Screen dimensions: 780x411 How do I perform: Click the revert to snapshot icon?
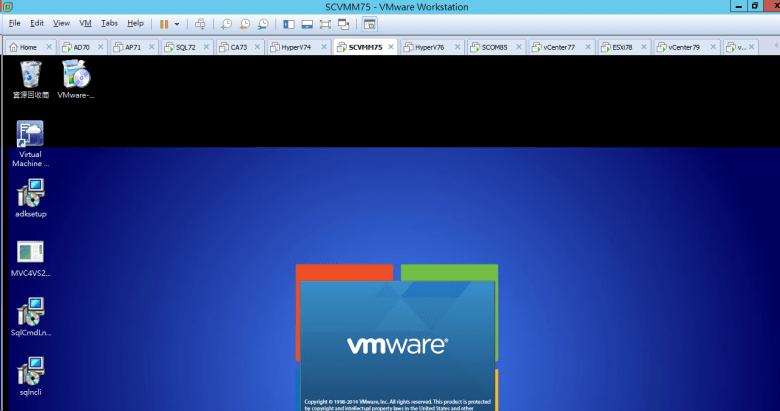(x=245, y=23)
